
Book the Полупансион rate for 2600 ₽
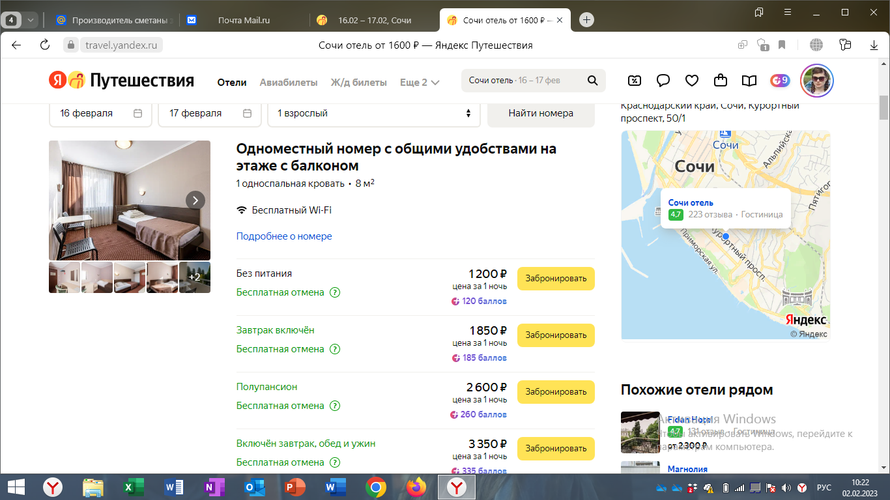click(x=556, y=392)
